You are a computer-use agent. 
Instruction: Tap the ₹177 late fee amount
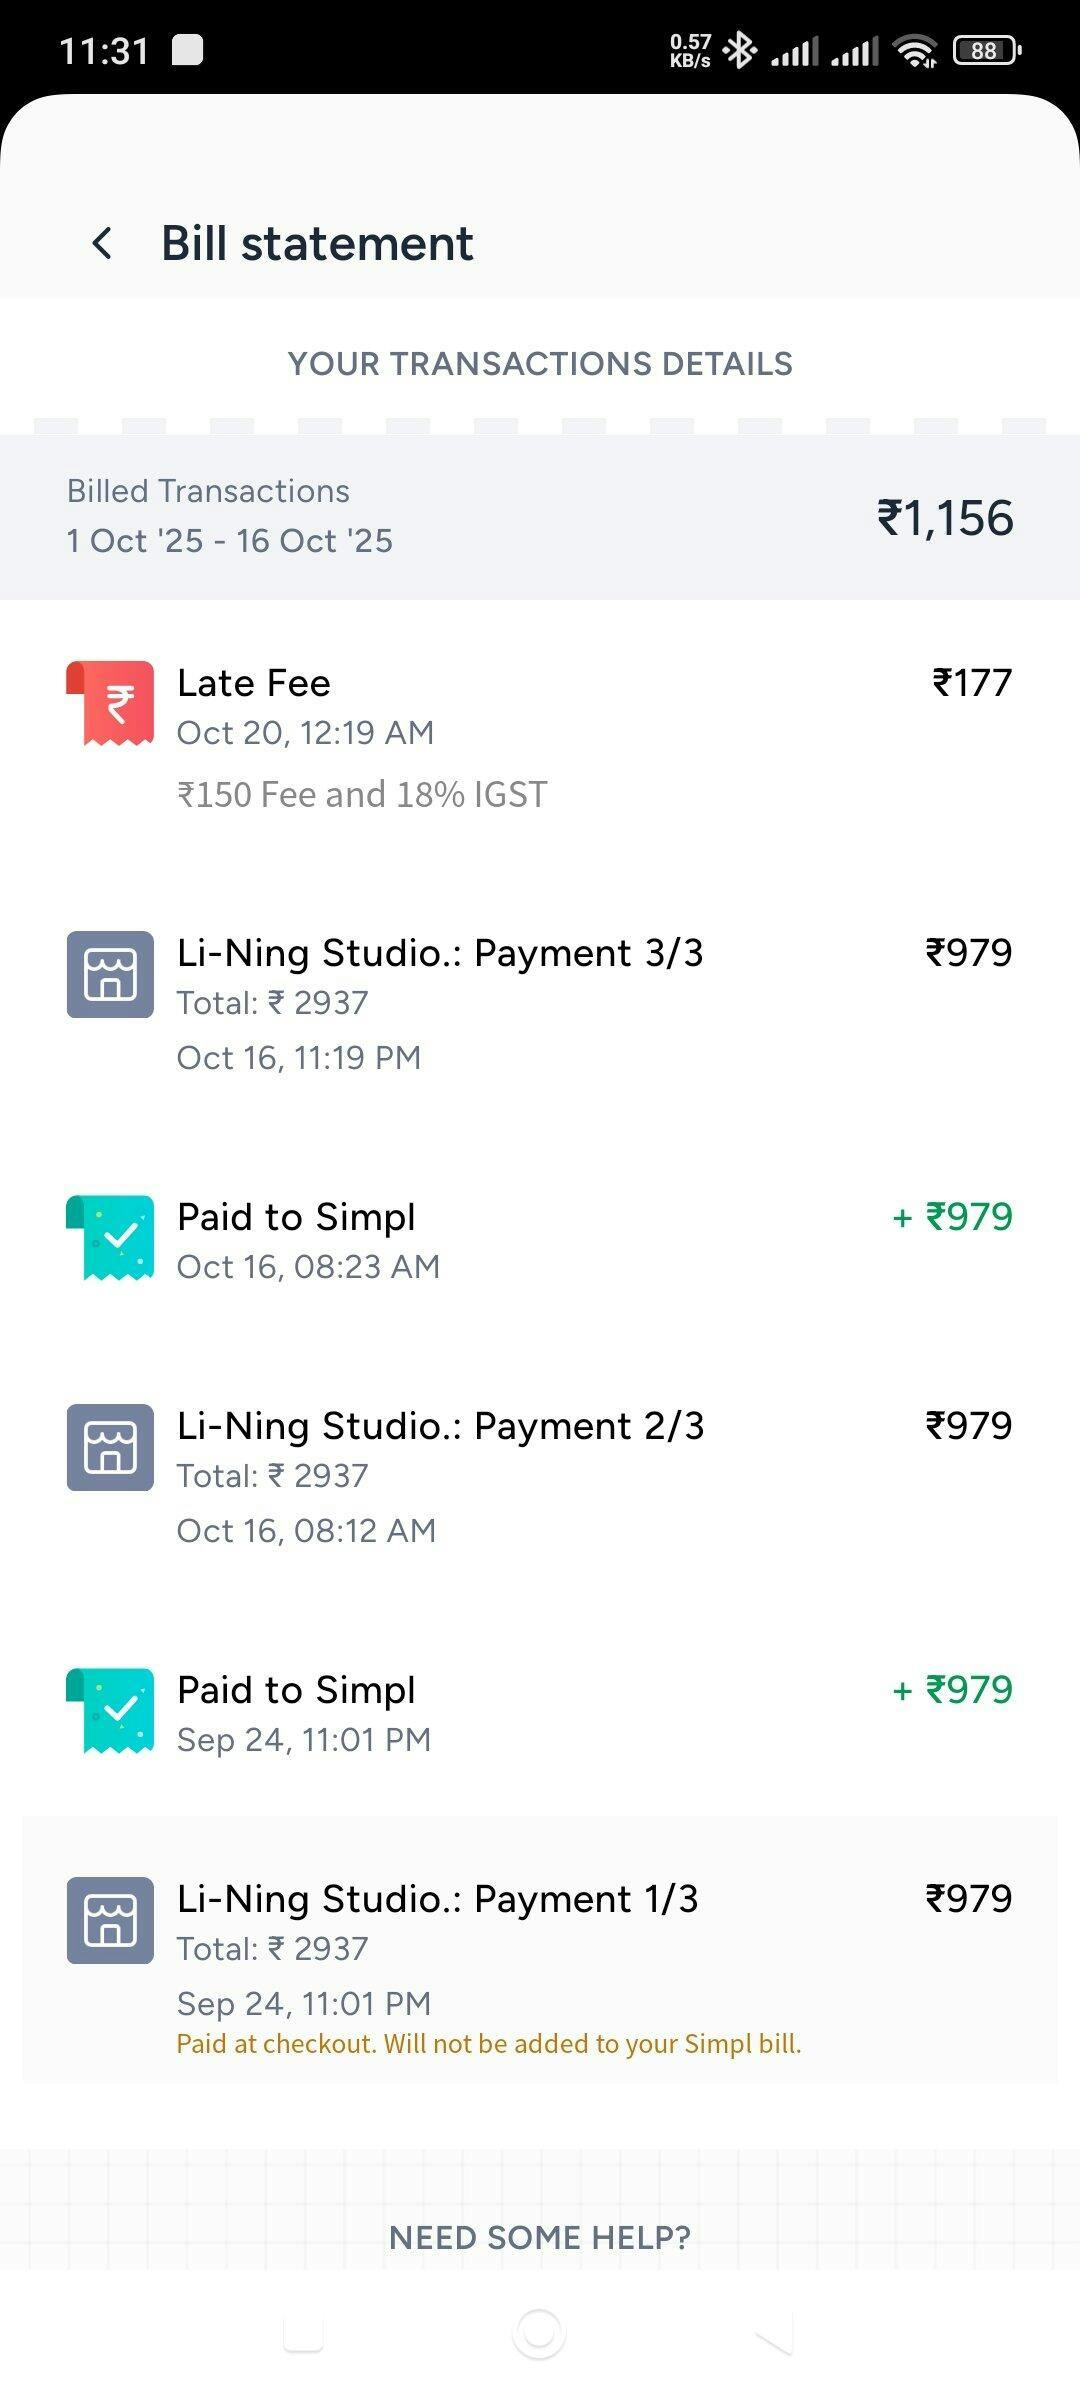point(972,683)
